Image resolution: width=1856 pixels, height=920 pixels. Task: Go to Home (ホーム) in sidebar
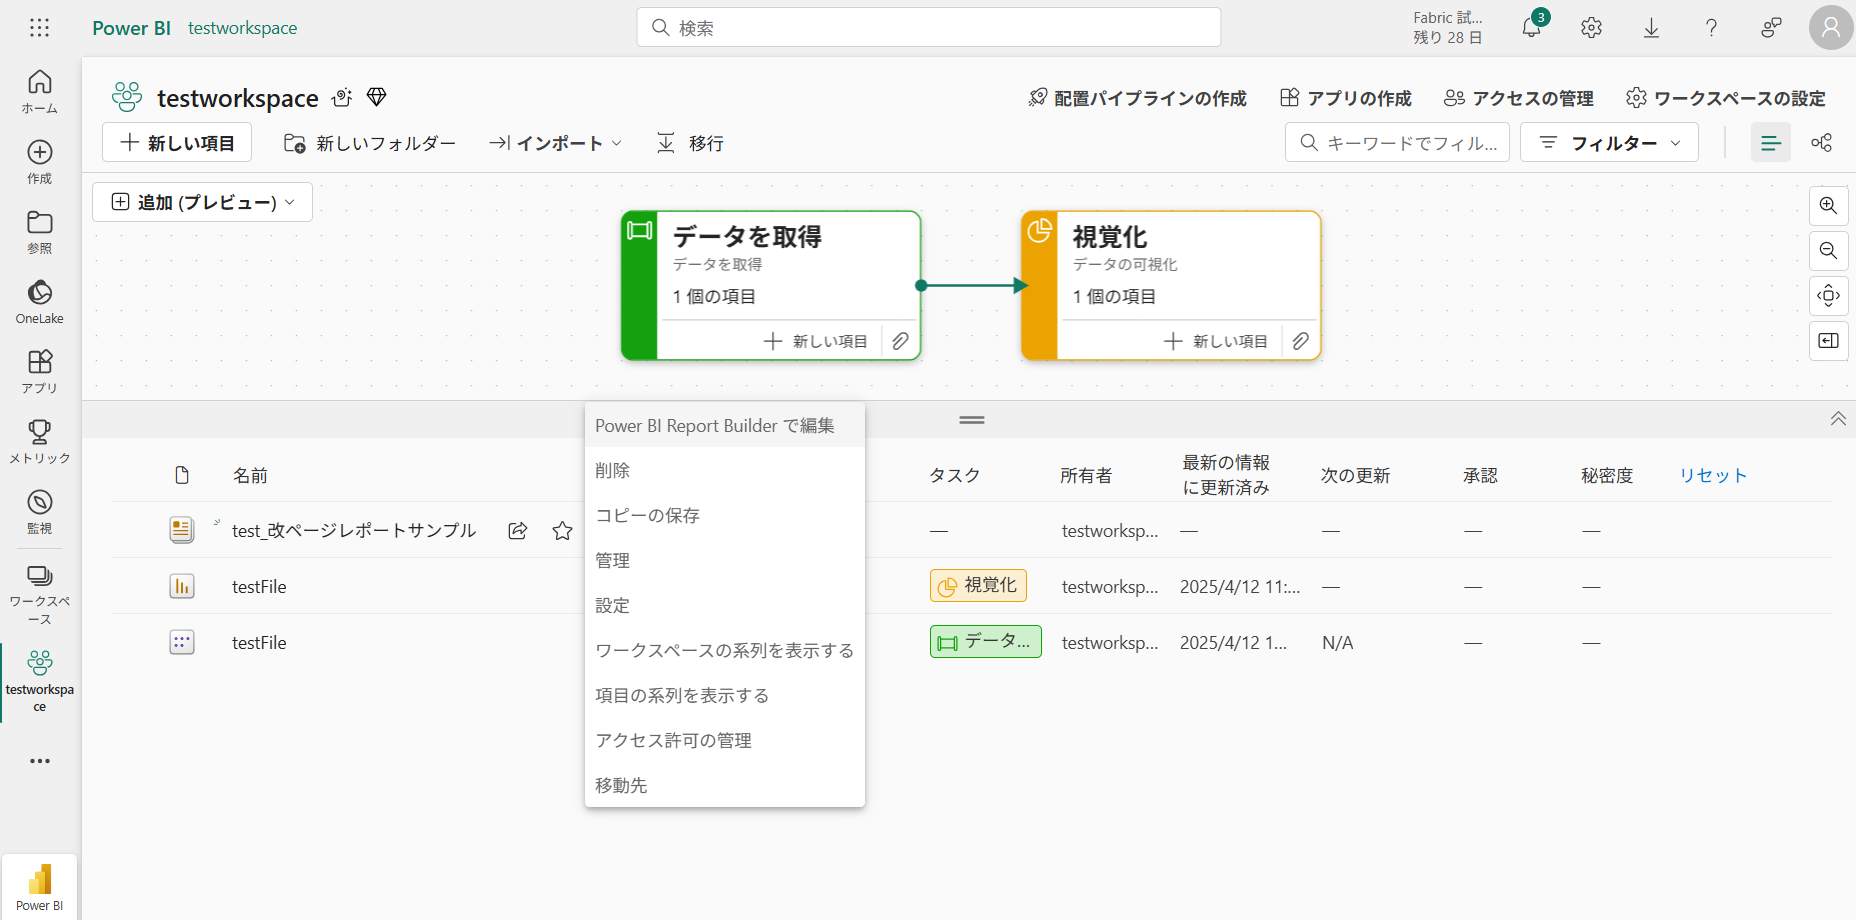click(x=40, y=91)
